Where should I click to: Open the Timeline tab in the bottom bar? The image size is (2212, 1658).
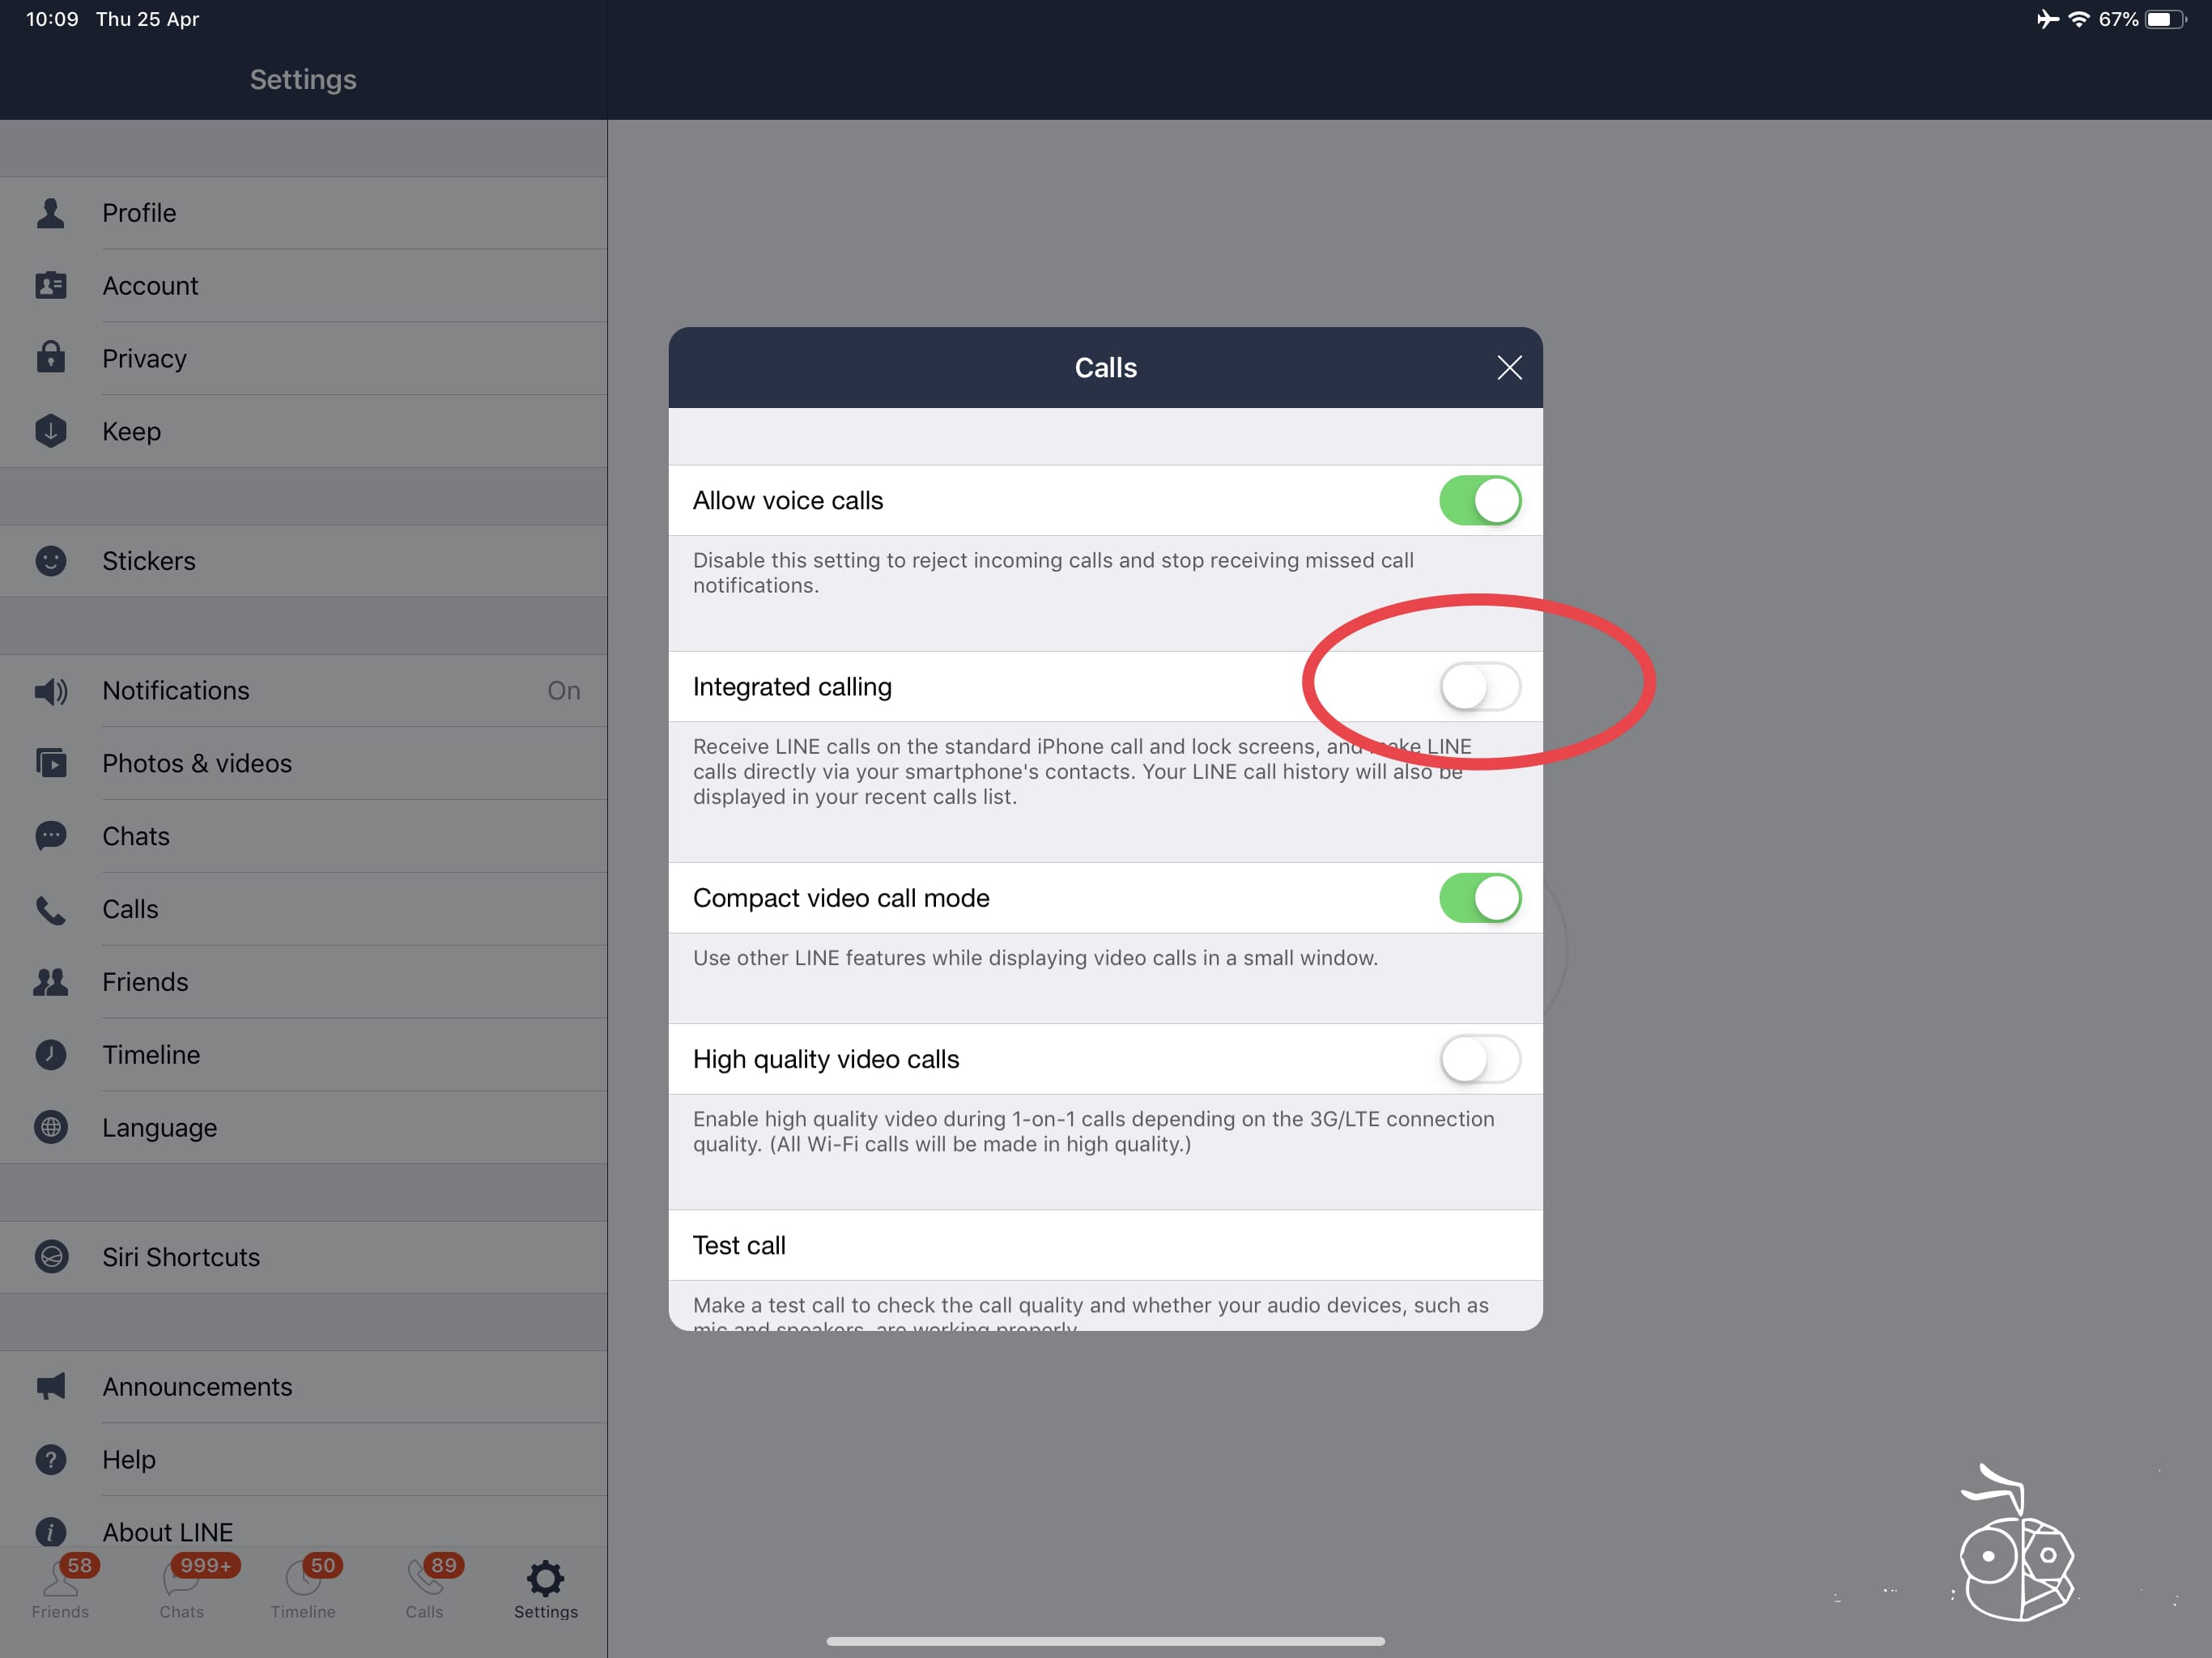tap(303, 1588)
